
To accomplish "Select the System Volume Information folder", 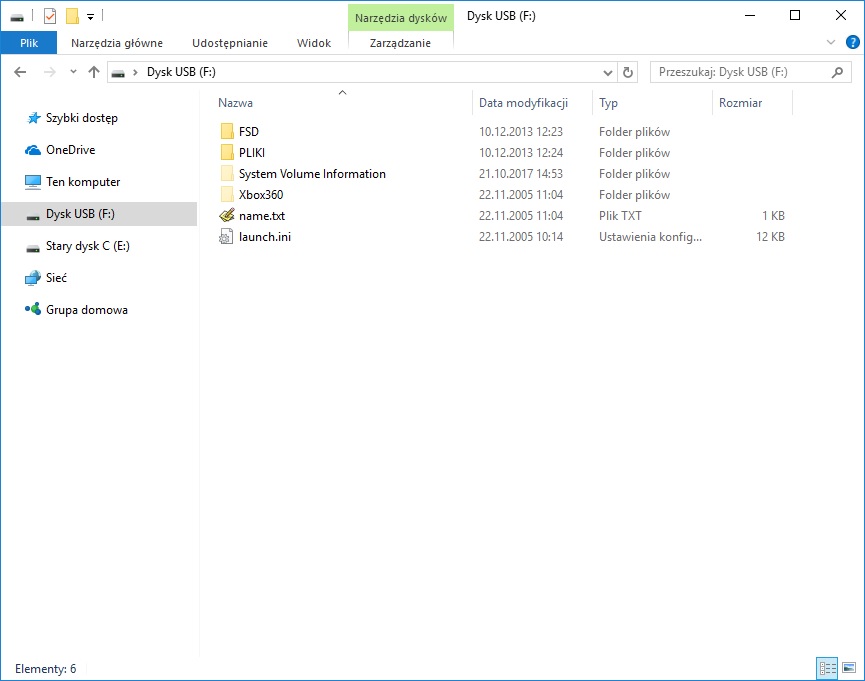I will (312, 173).
